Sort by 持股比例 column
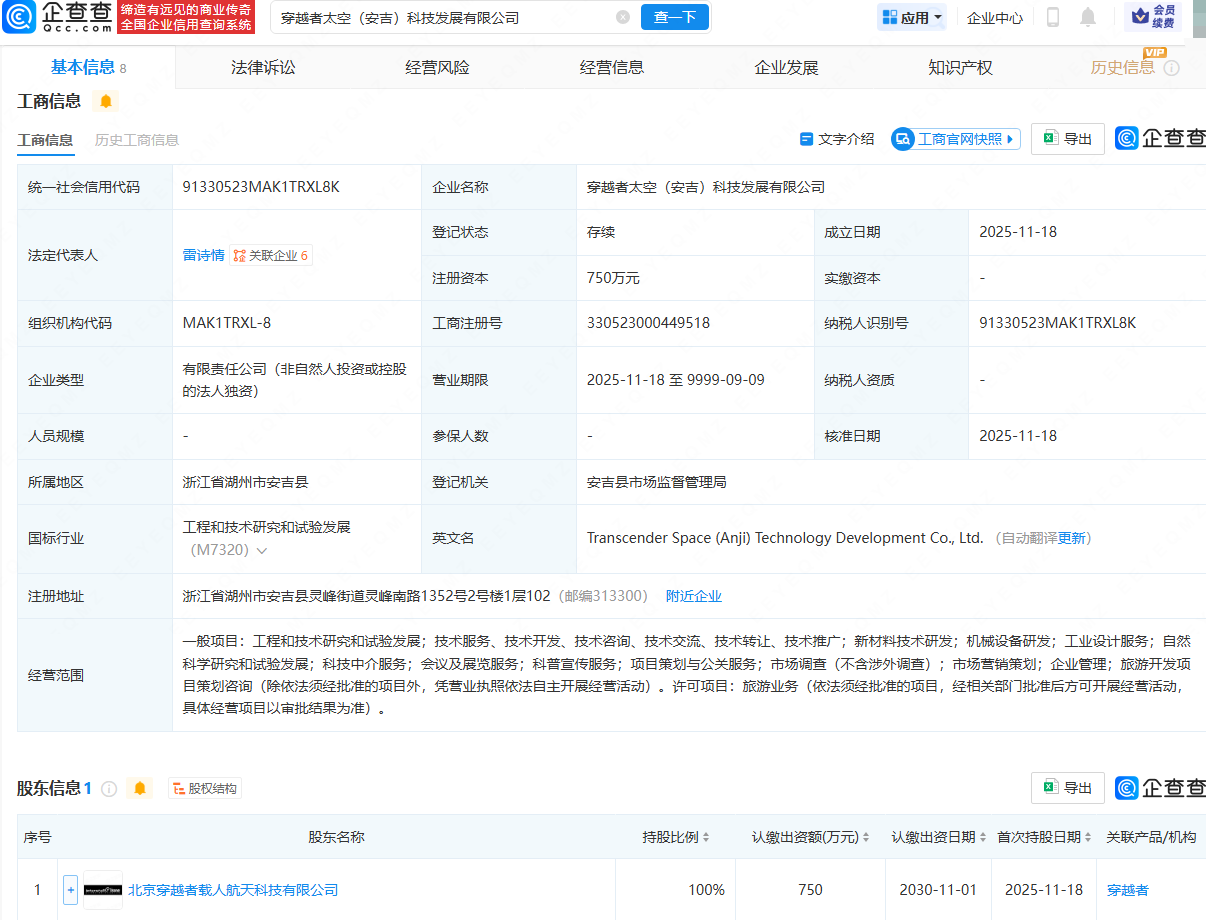 point(676,837)
